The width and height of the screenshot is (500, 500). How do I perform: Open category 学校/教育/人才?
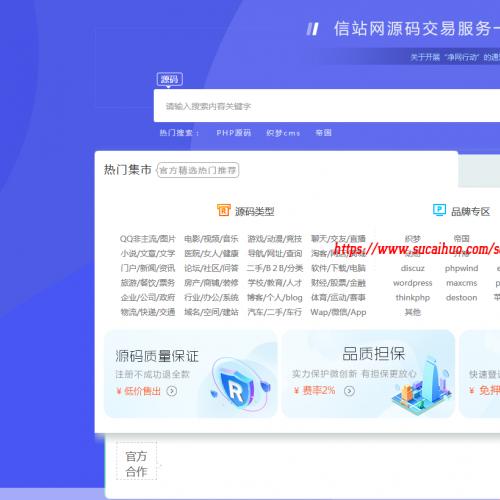click(275, 283)
